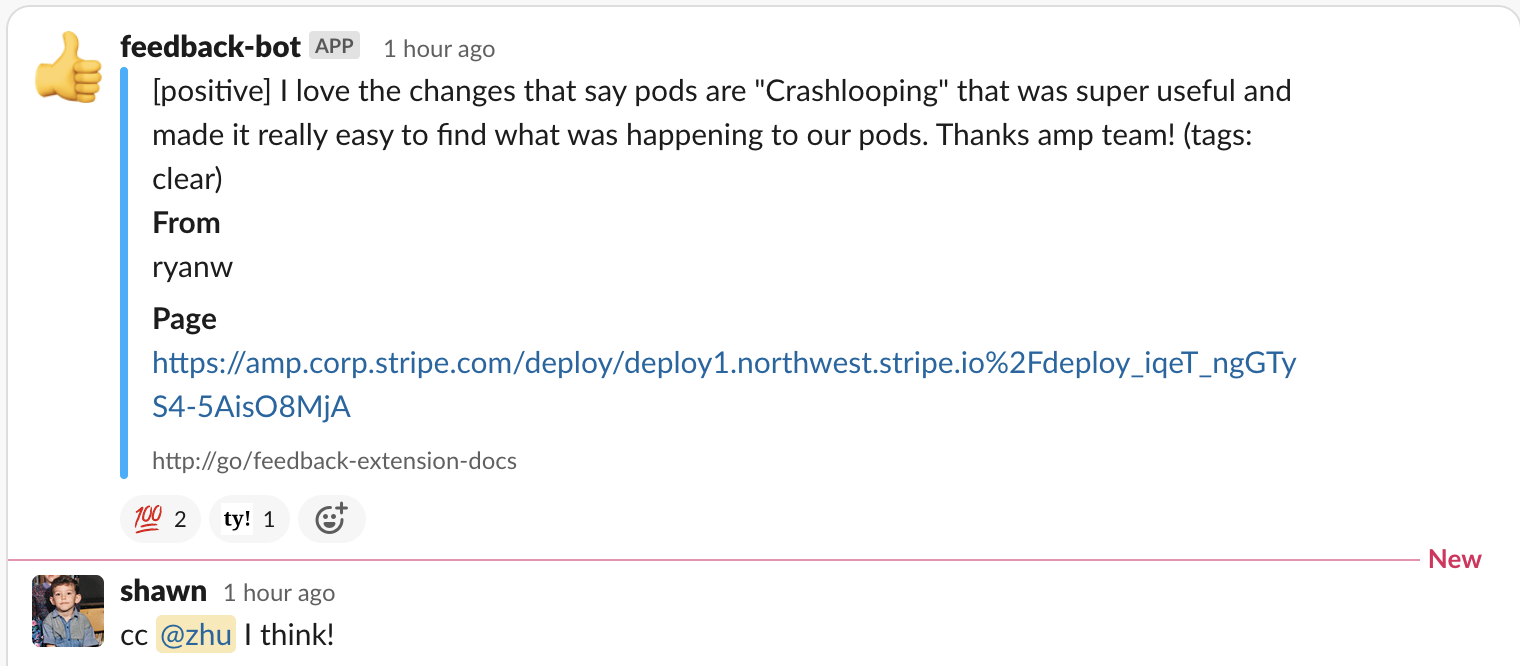1520x666 pixels.
Task: Click the ryanw submitter name
Action: [192, 268]
